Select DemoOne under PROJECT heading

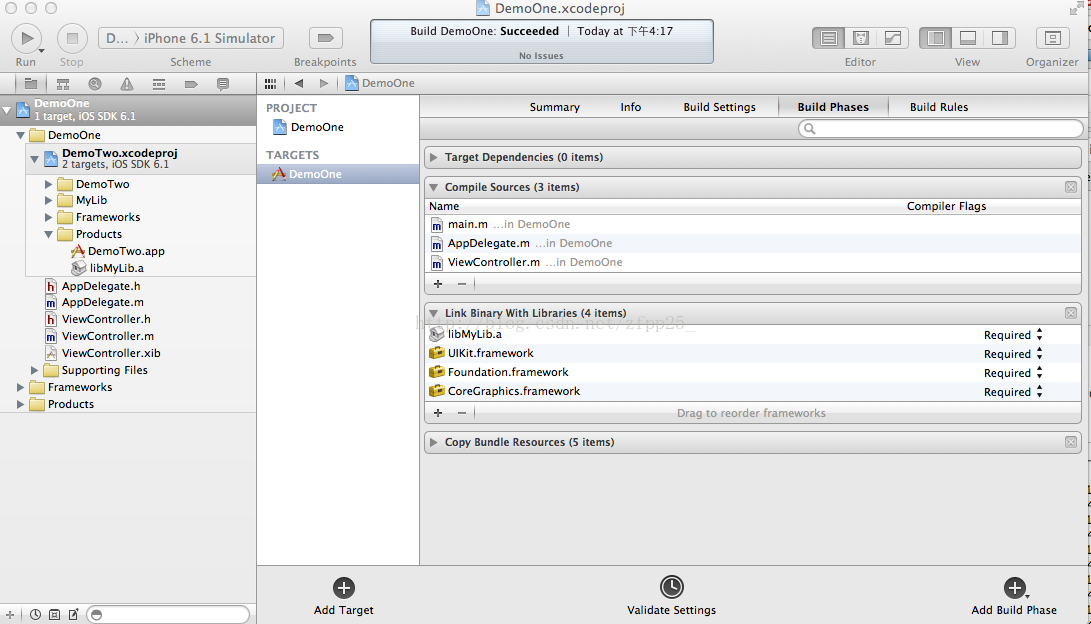pyautogui.click(x=309, y=127)
